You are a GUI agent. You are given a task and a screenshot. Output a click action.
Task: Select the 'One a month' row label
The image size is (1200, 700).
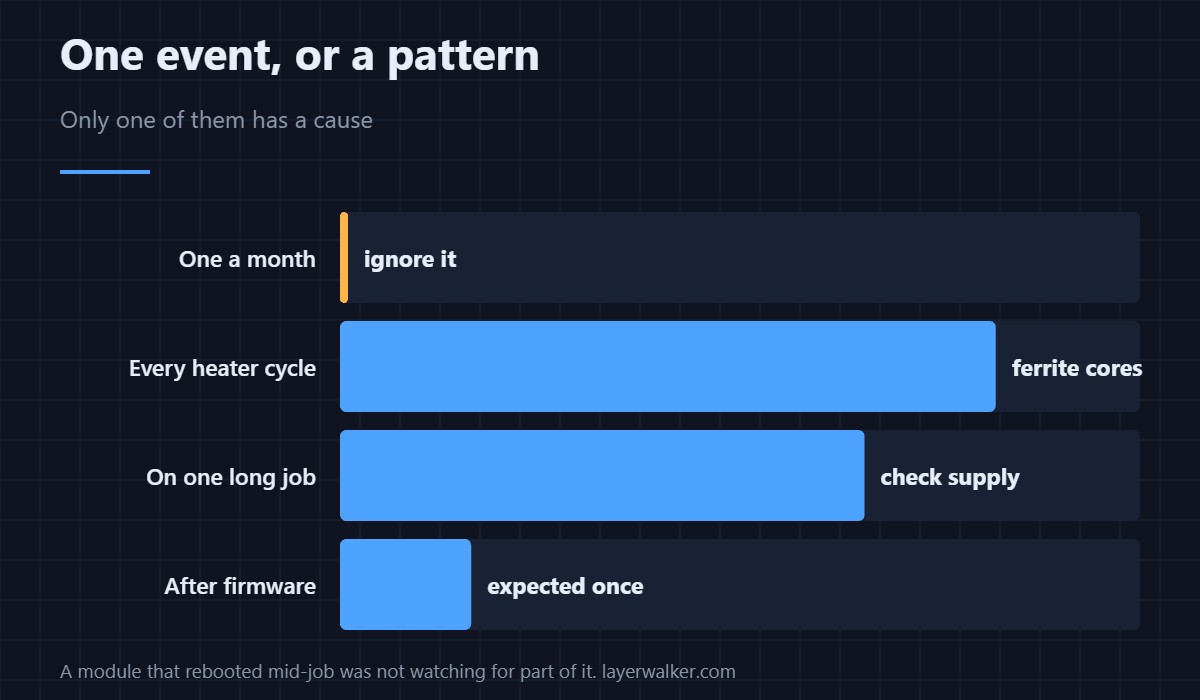point(247,259)
